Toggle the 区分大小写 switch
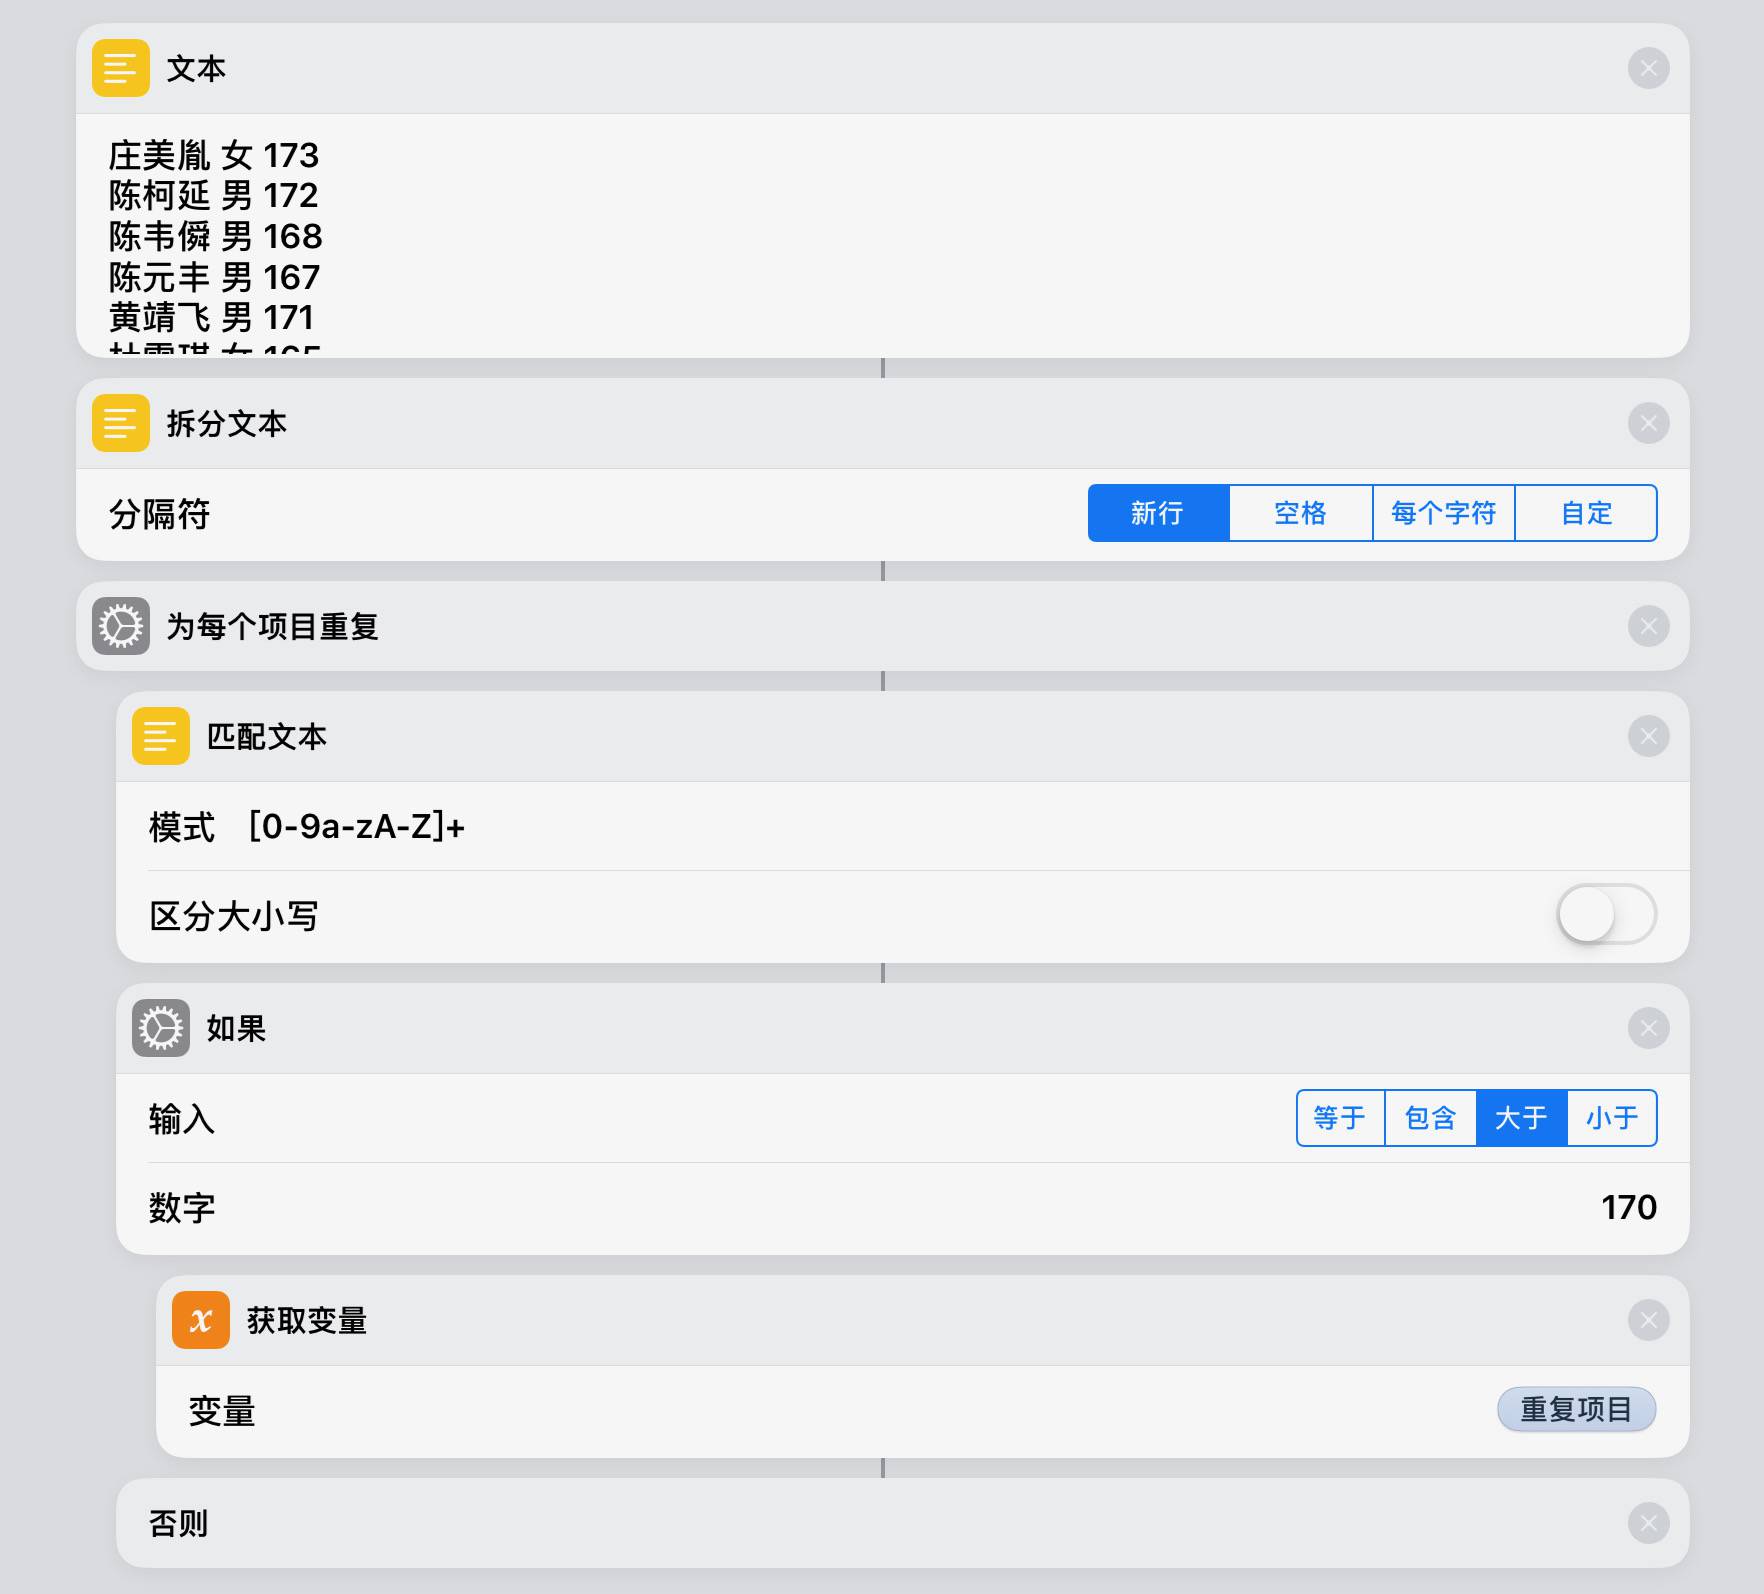The image size is (1764, 1594). pos(1606,914)
